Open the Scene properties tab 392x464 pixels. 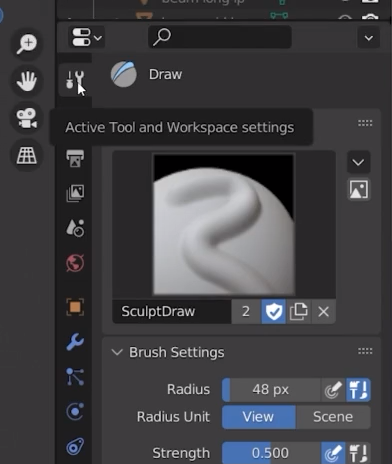click(75, 228)
